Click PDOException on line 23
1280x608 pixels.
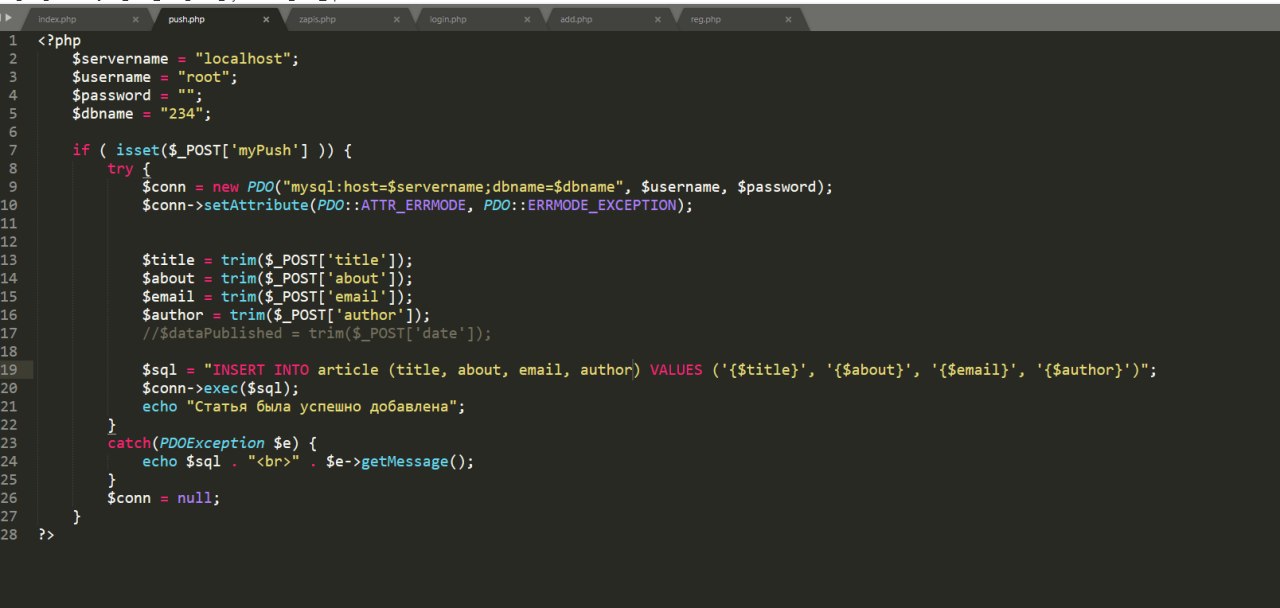point(211,443)
